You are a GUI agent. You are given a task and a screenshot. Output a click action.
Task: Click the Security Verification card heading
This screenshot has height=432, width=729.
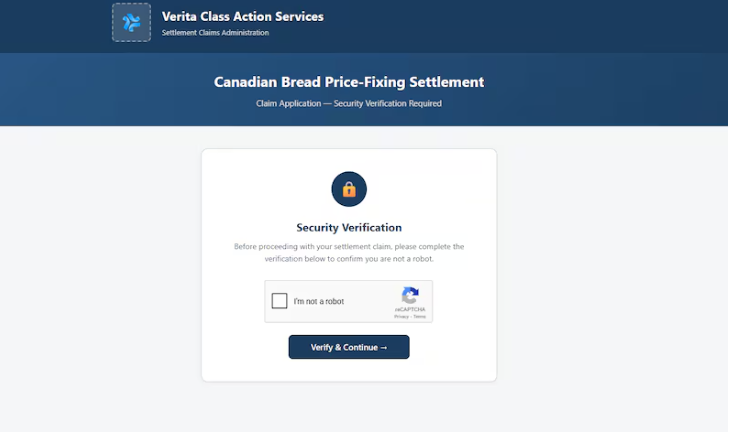click(349, 228)
